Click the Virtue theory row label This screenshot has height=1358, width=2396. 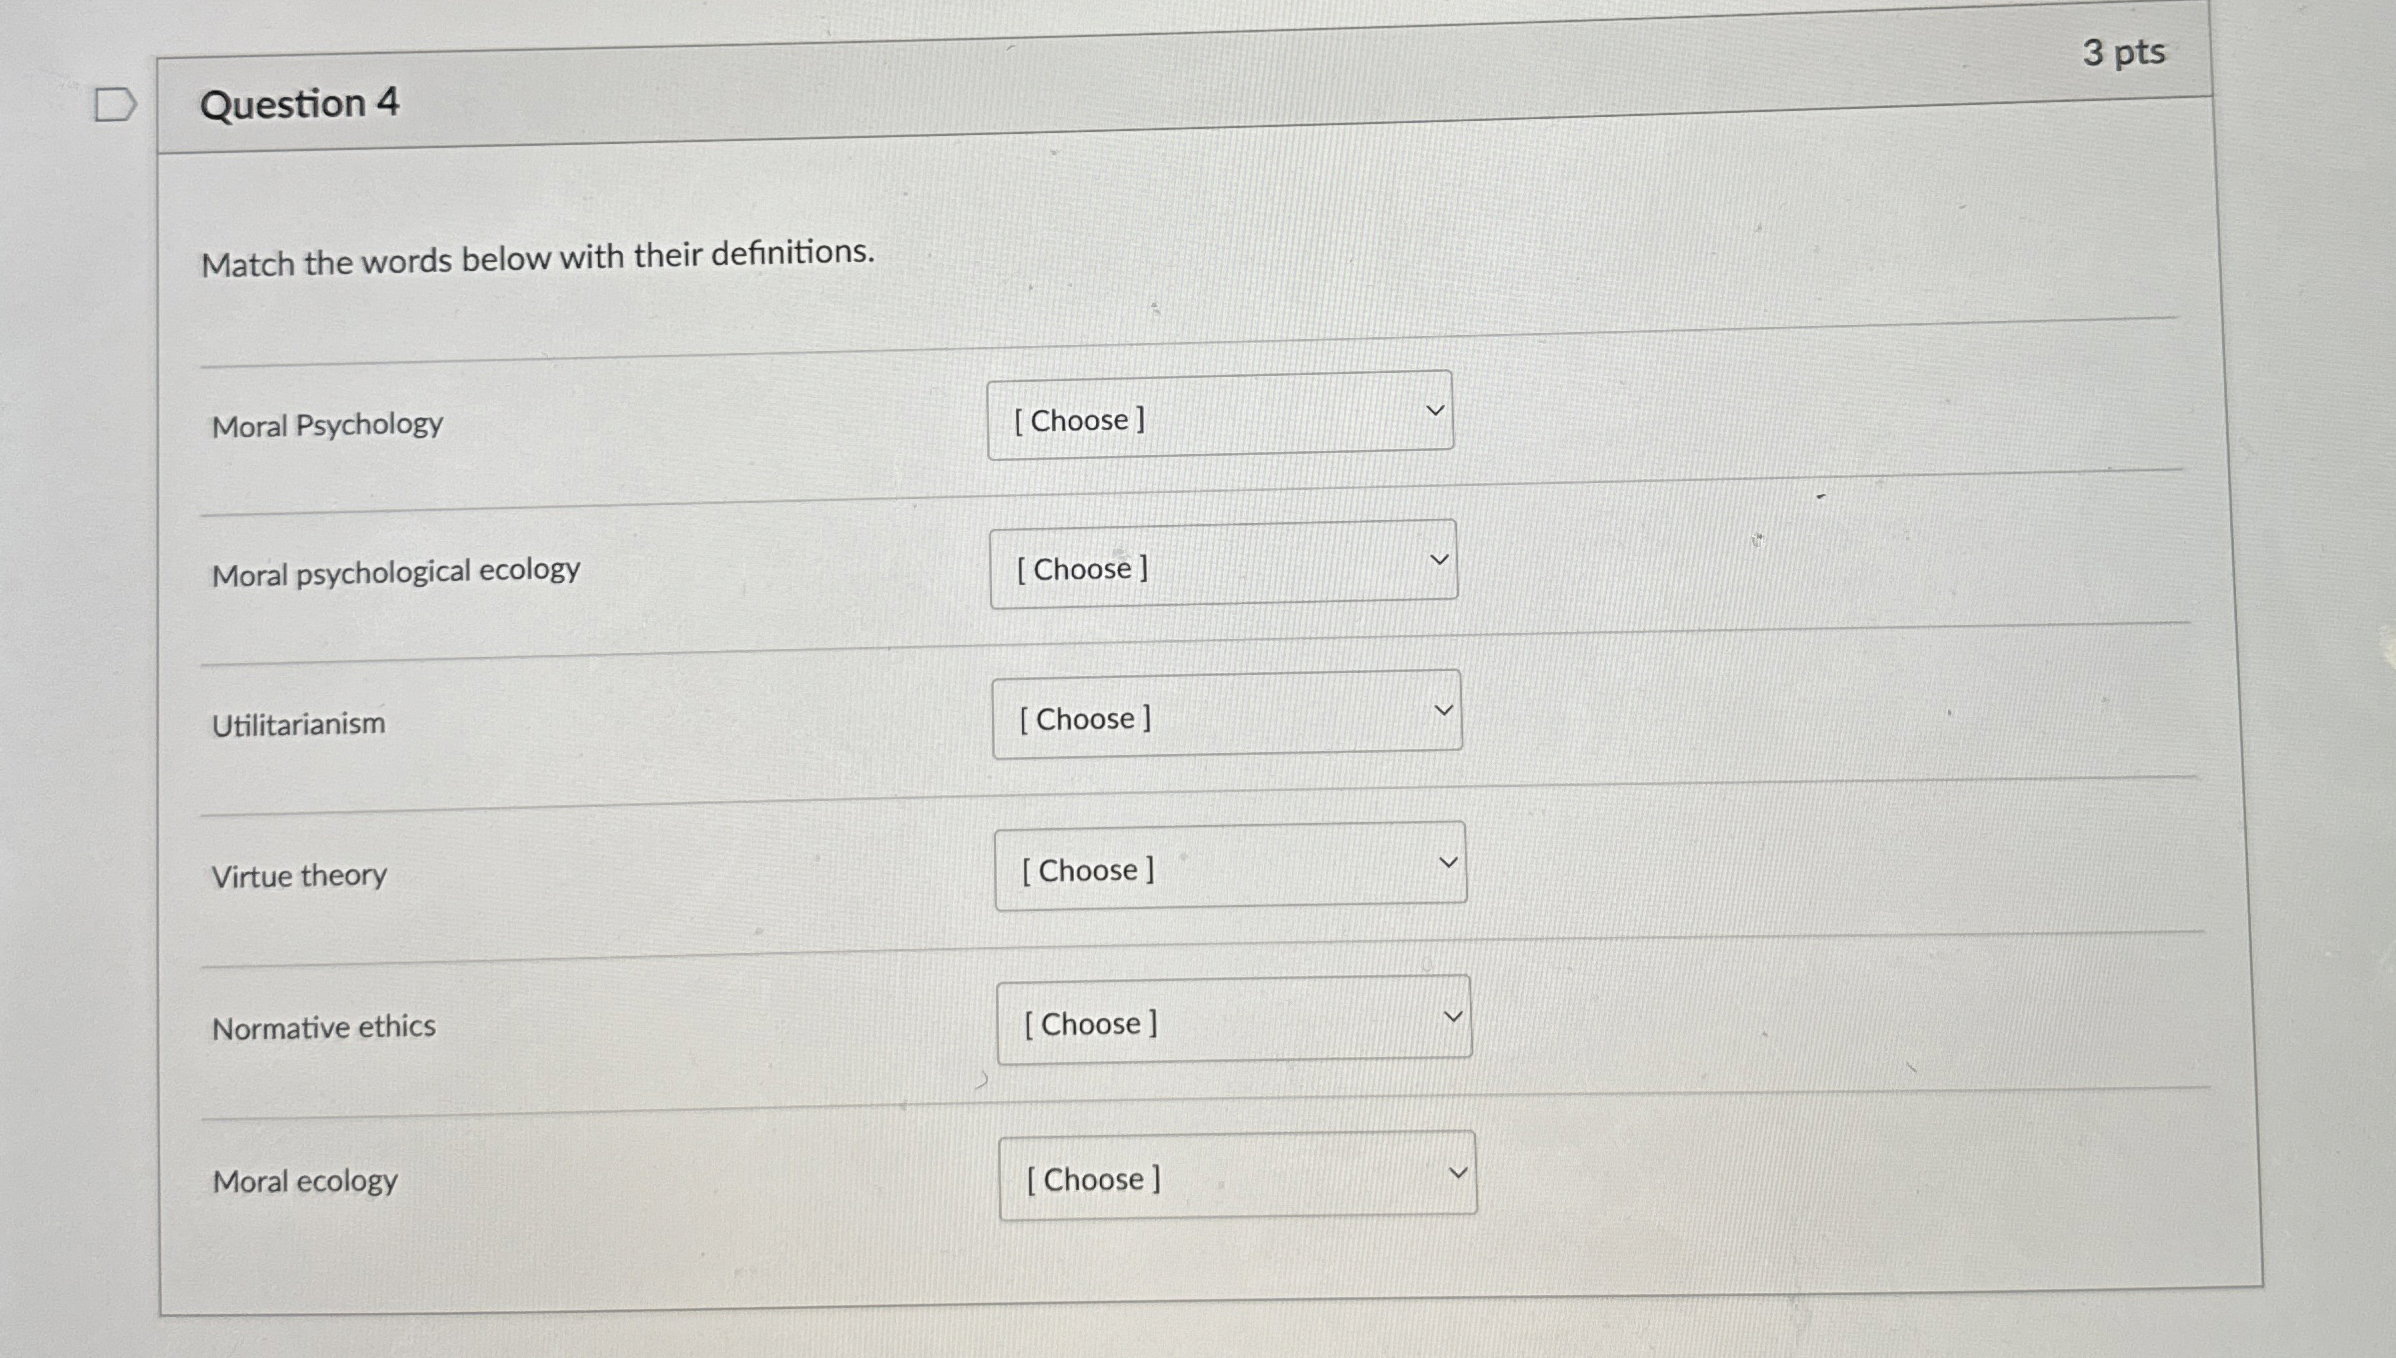tap(297, 874)
